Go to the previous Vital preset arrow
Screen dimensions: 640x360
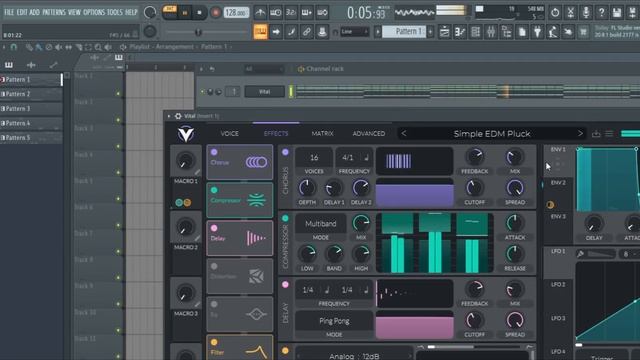pyautogui.click(x=404, y=133)
